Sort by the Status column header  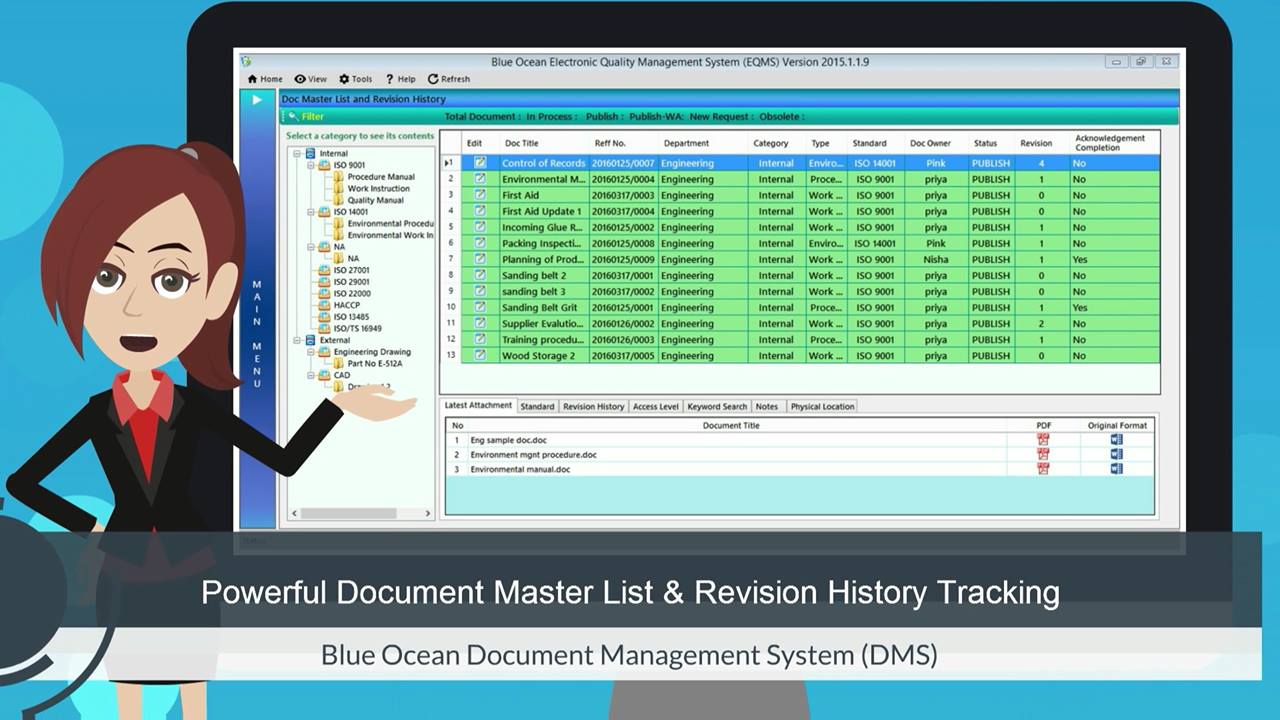click(986, 143)
